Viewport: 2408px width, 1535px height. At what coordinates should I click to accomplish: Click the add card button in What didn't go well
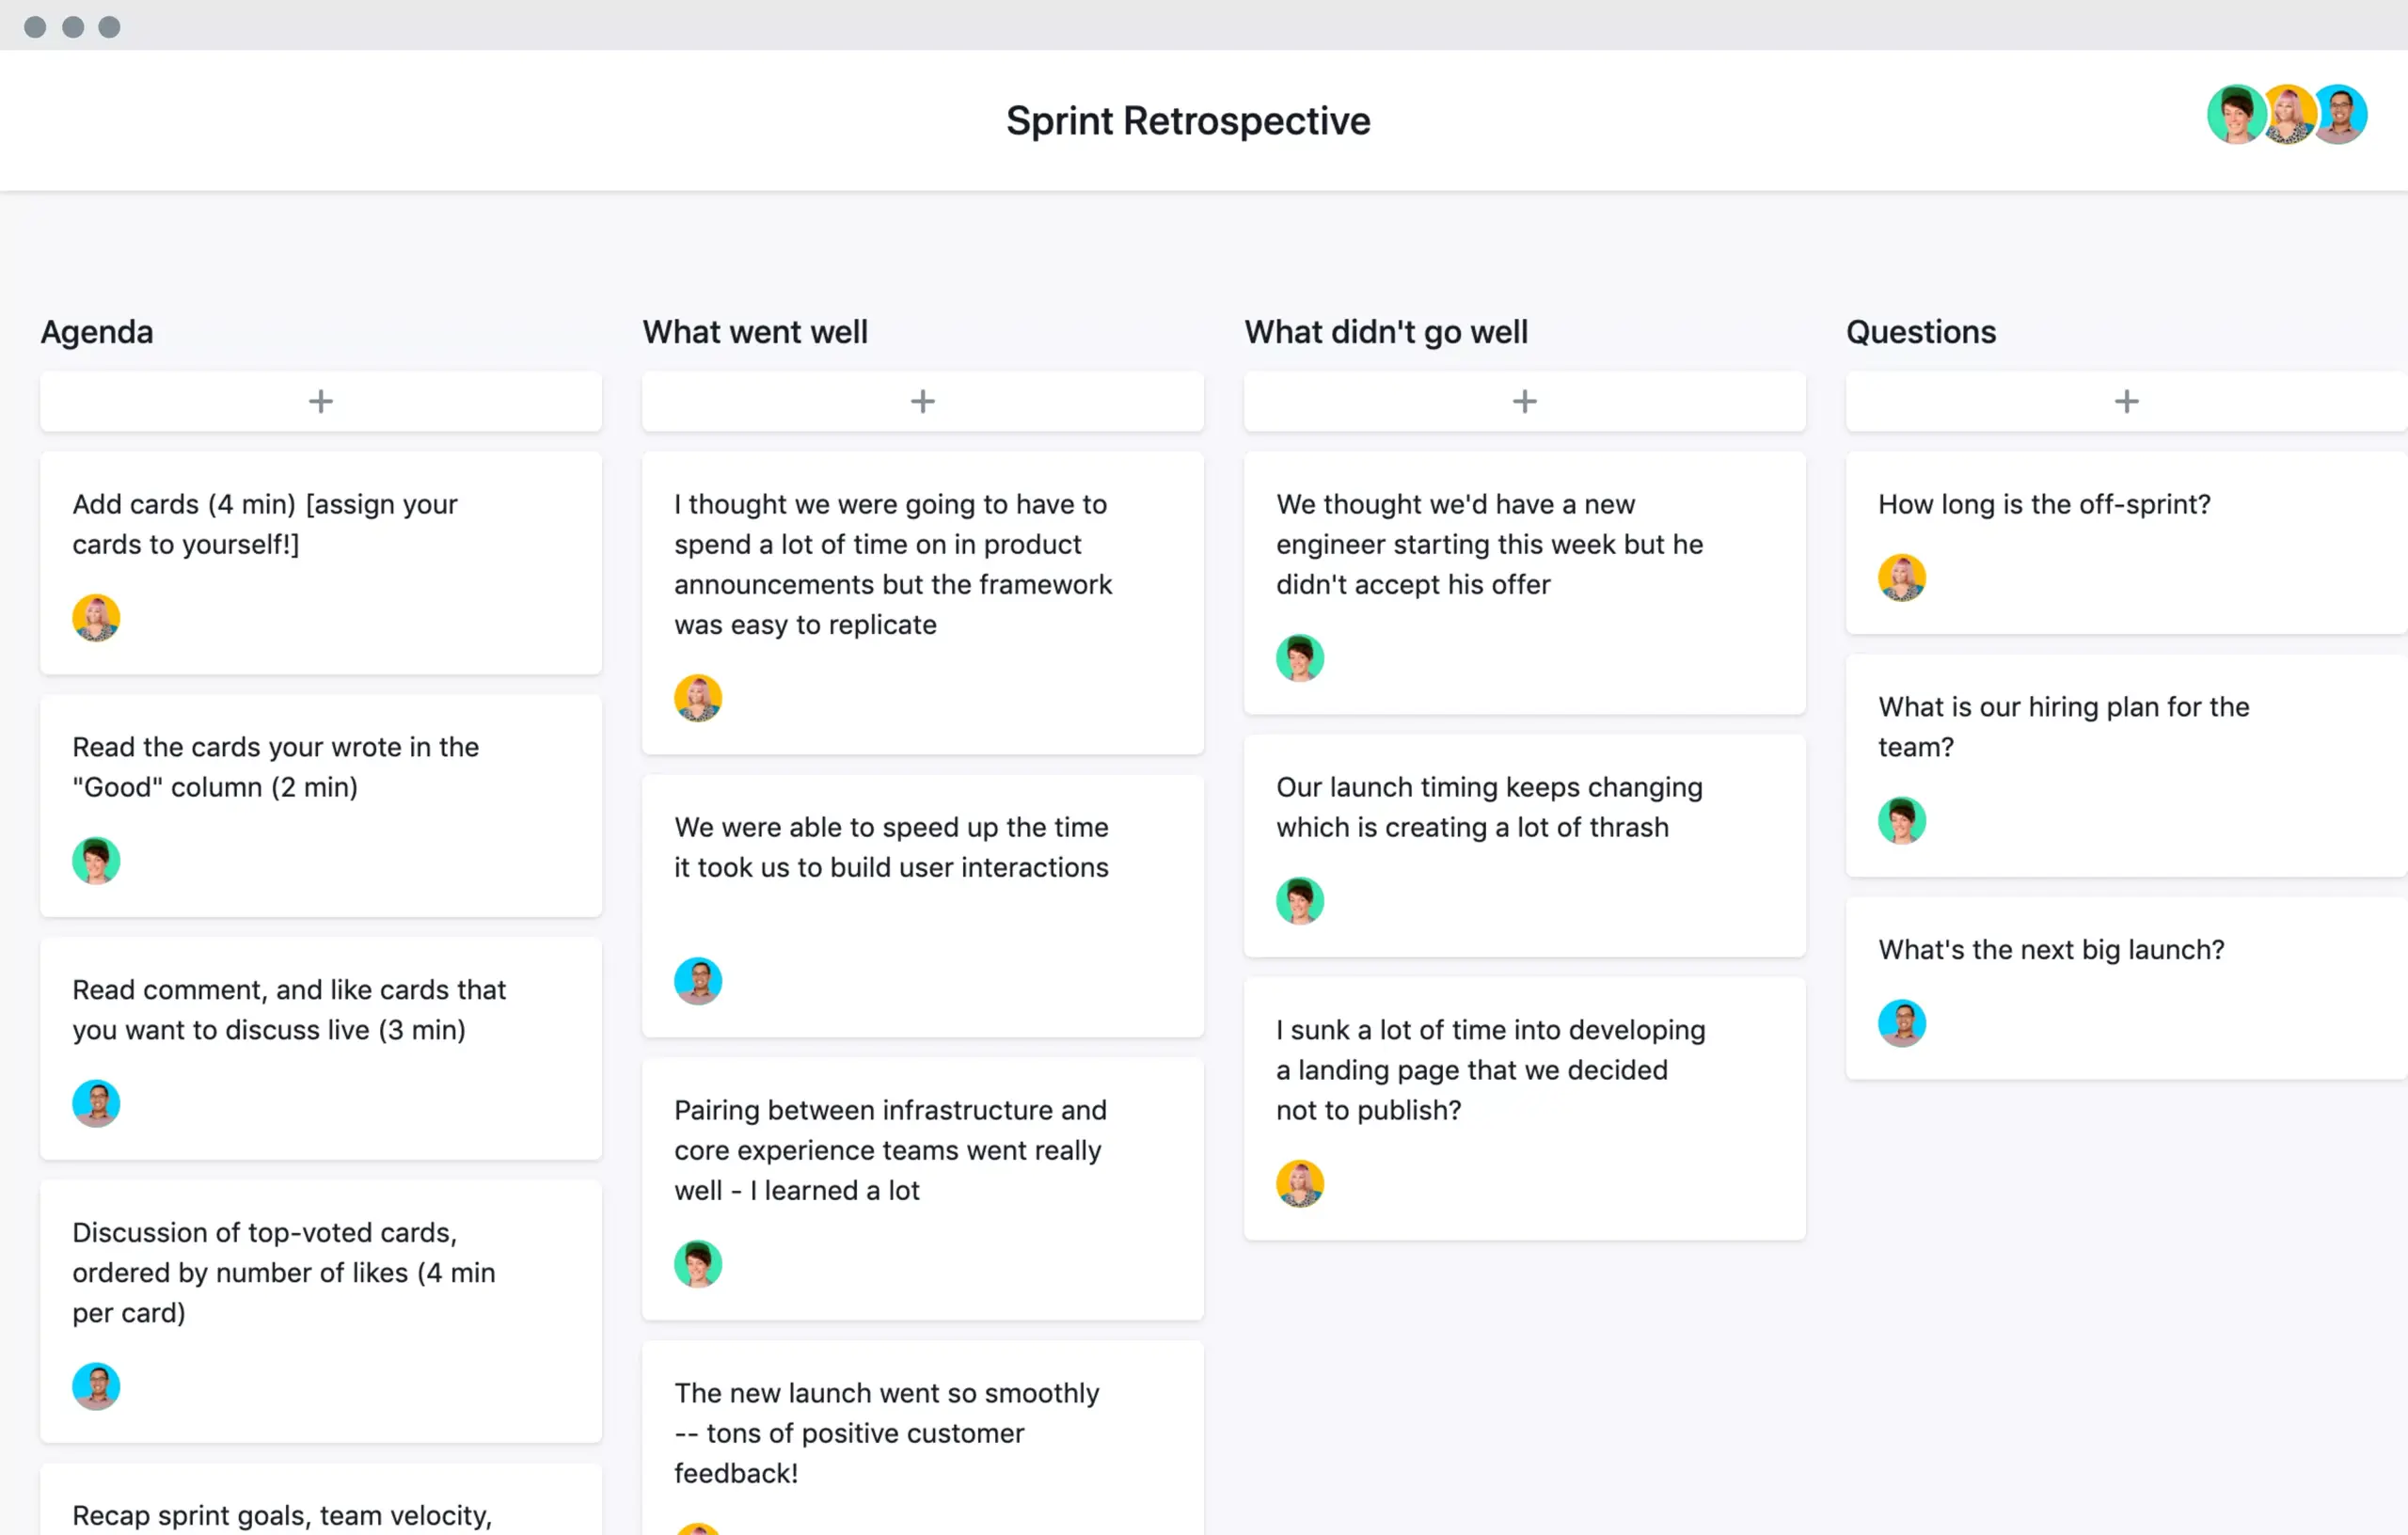coord(1522,402)
